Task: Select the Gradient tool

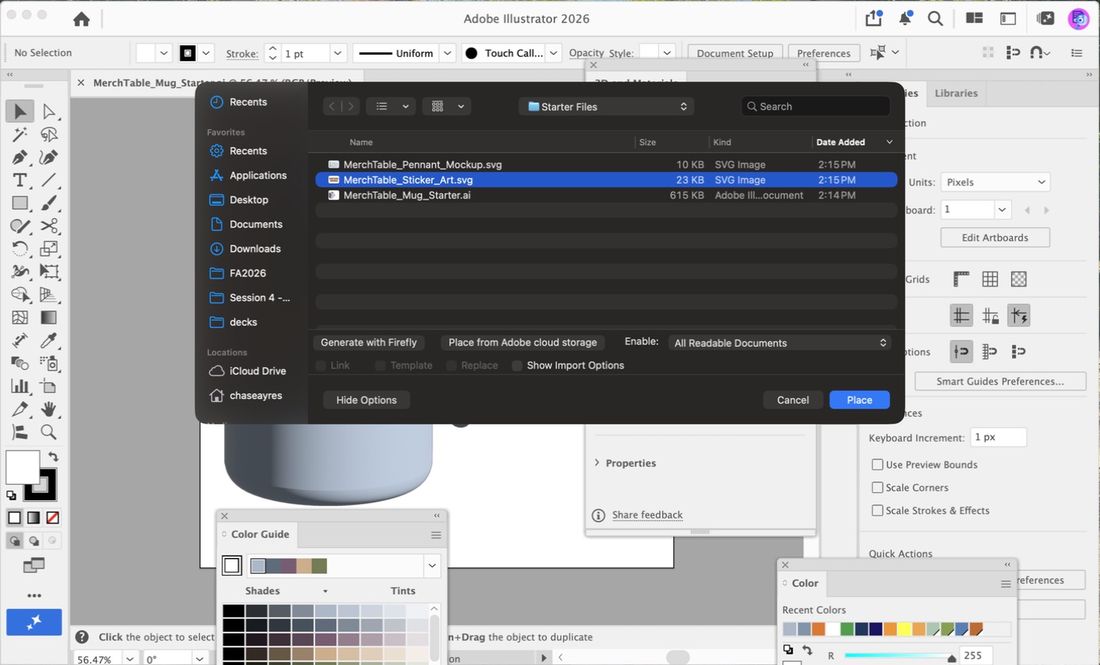Action: 48,317
